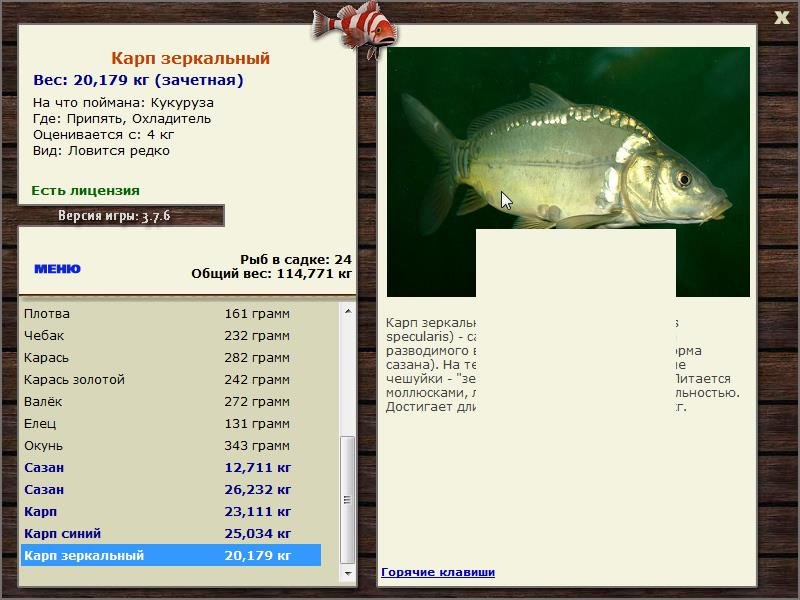800x600 pixels.
Task: Select Плотва 161 грамм in list
Action: coord(171,314)
